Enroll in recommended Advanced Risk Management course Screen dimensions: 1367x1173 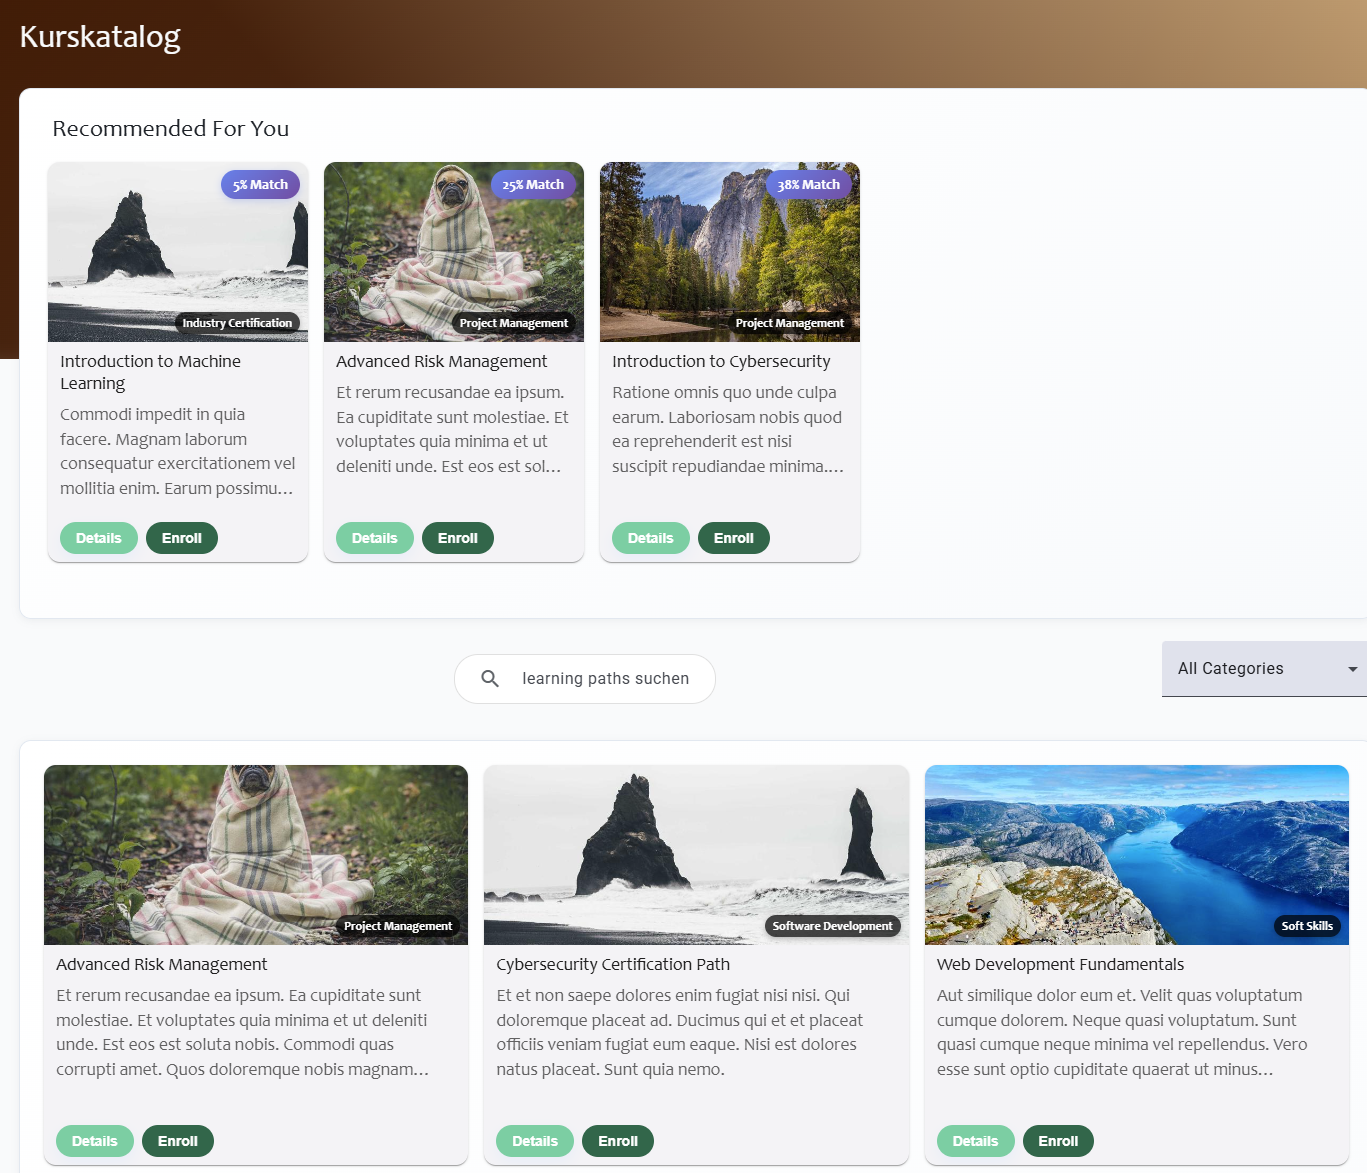pyautogui.click(x=457, y=538)
